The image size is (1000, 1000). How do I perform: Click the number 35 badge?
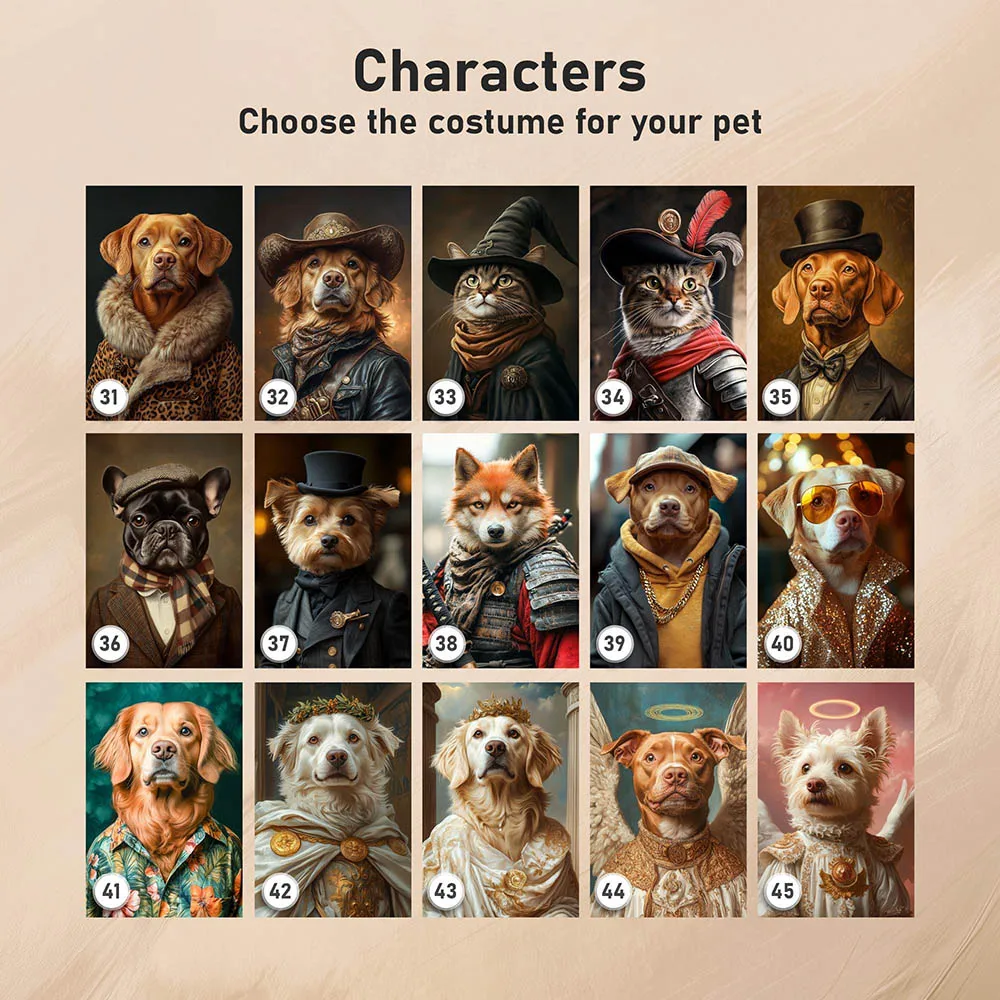point(781,397)
